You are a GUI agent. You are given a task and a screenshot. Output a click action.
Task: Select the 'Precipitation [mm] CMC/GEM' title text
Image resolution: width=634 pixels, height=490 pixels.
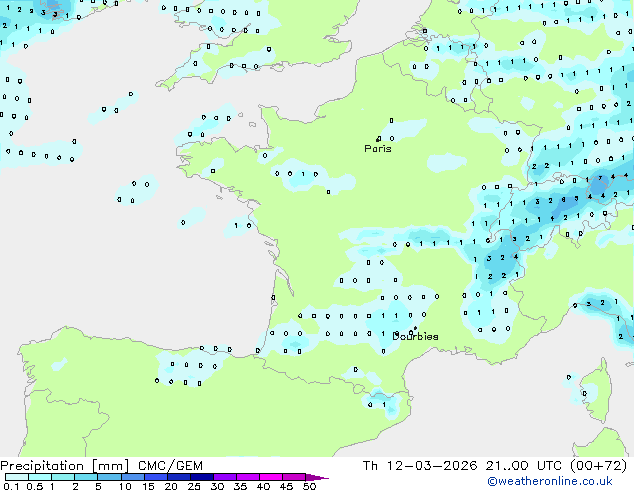(101, 466)
